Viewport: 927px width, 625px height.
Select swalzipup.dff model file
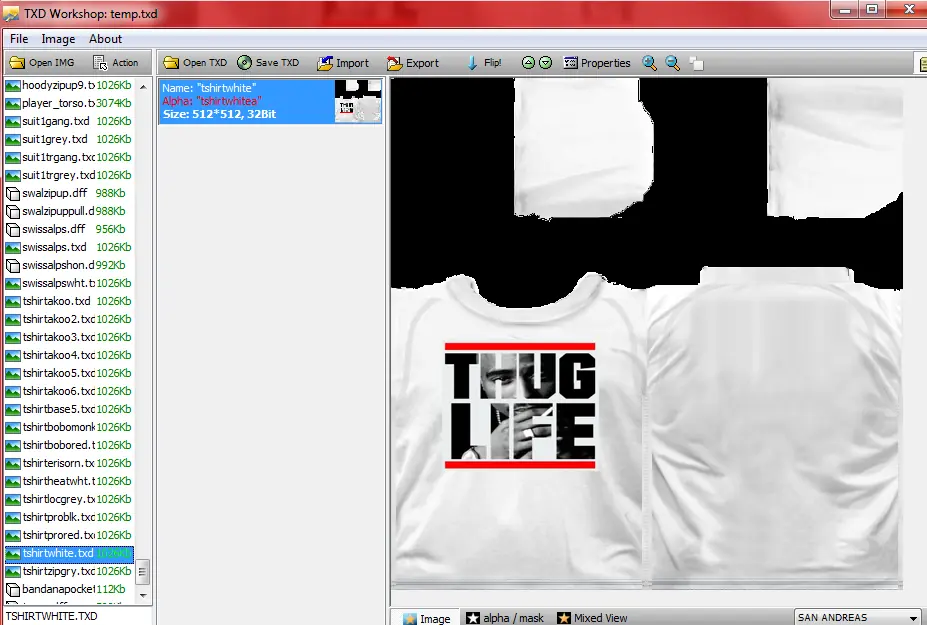click(x=69, y=193)
